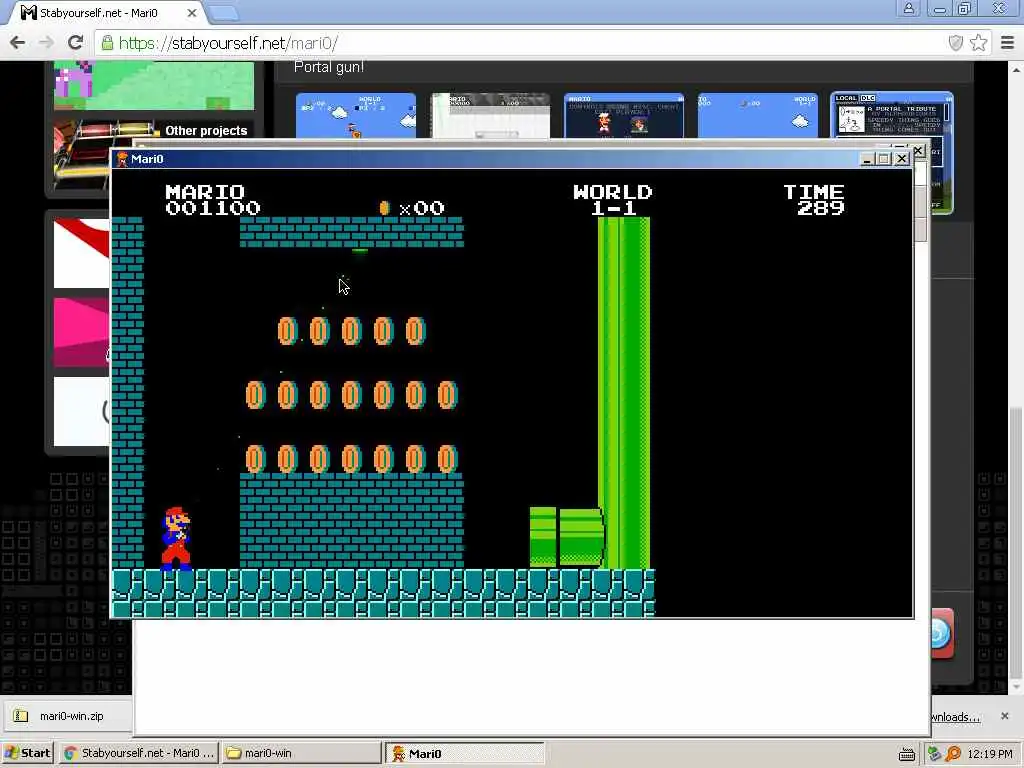1024x768 pixels.
Task: Switch to mari0-win folder taskbar button
Action: tap(301, 753)
